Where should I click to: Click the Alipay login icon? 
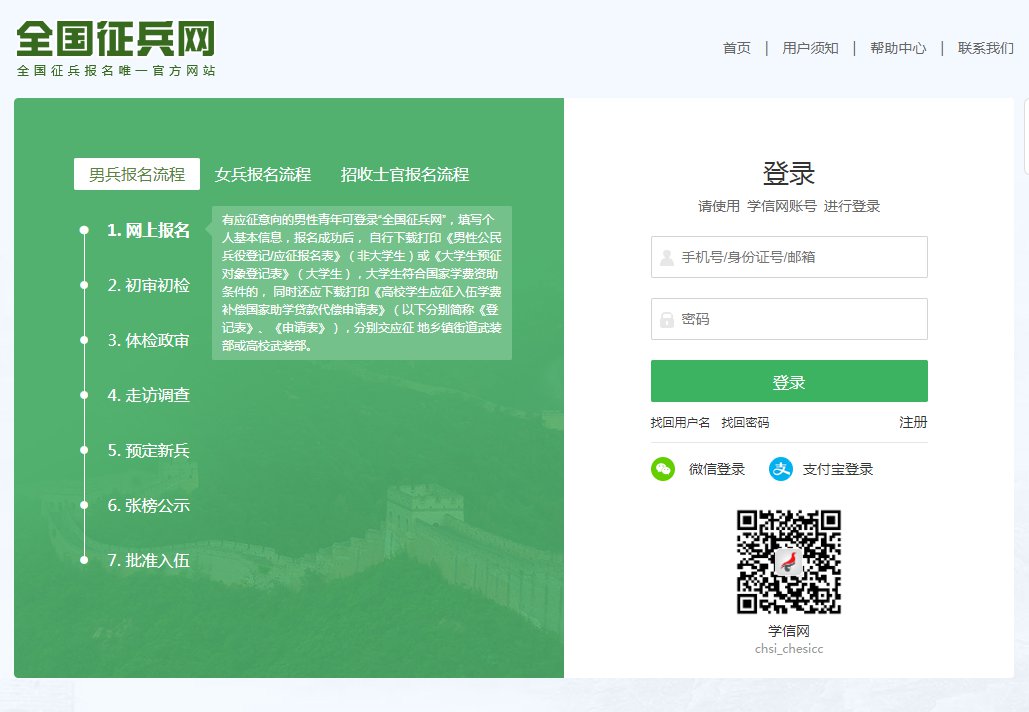pyautogui.click(x=780, y=469)
